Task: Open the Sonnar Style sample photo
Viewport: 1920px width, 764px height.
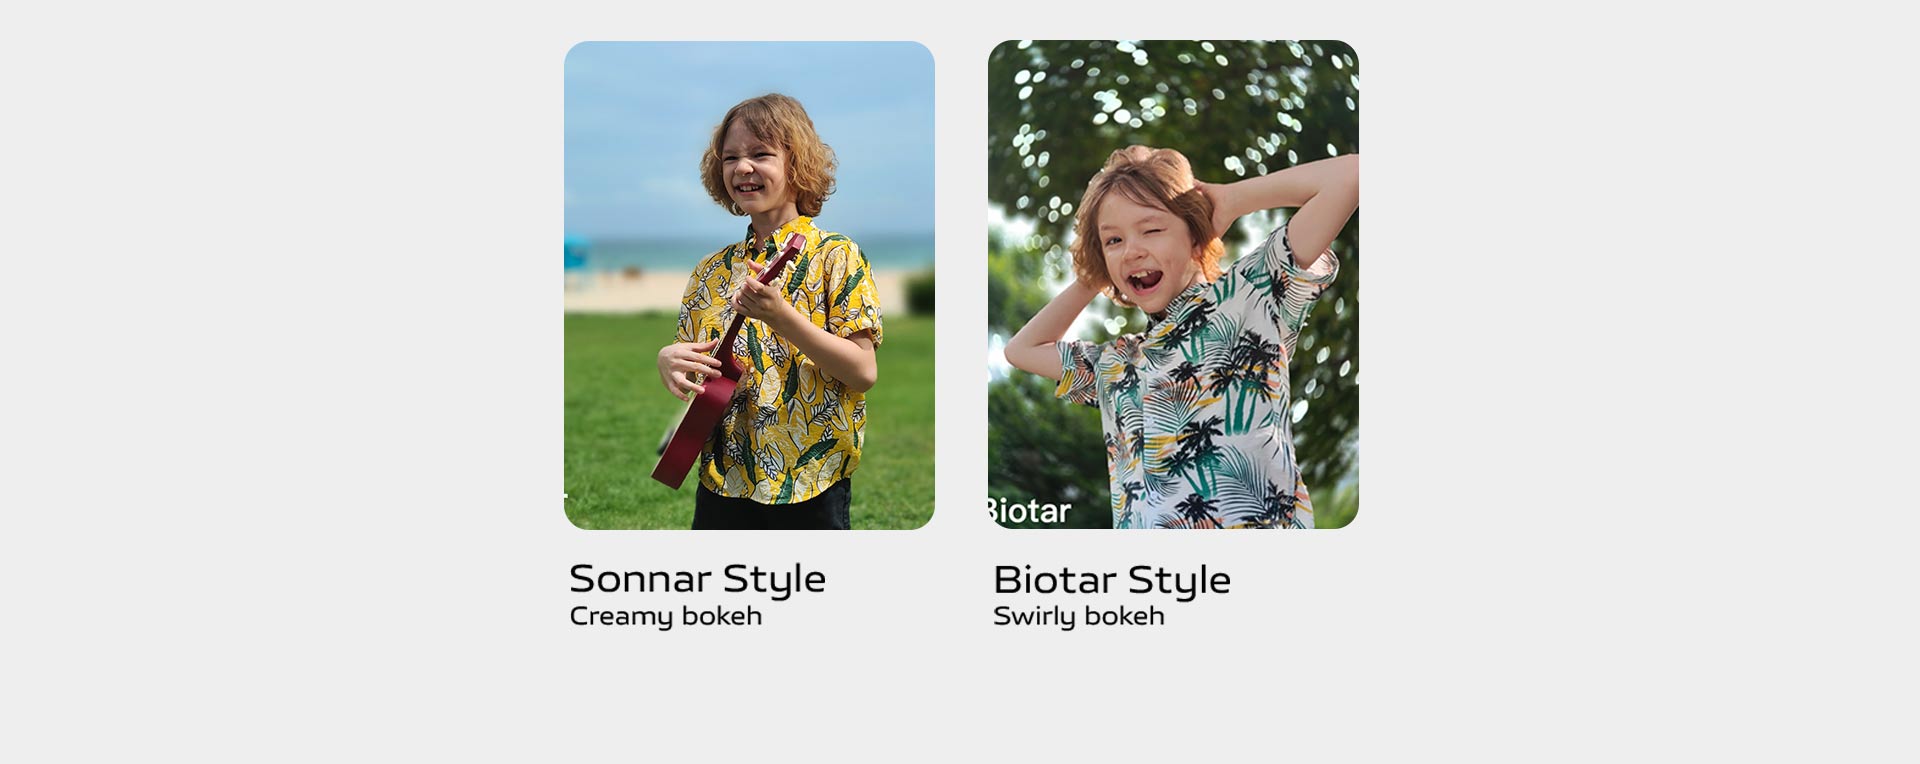Action: tap(749, 285)
